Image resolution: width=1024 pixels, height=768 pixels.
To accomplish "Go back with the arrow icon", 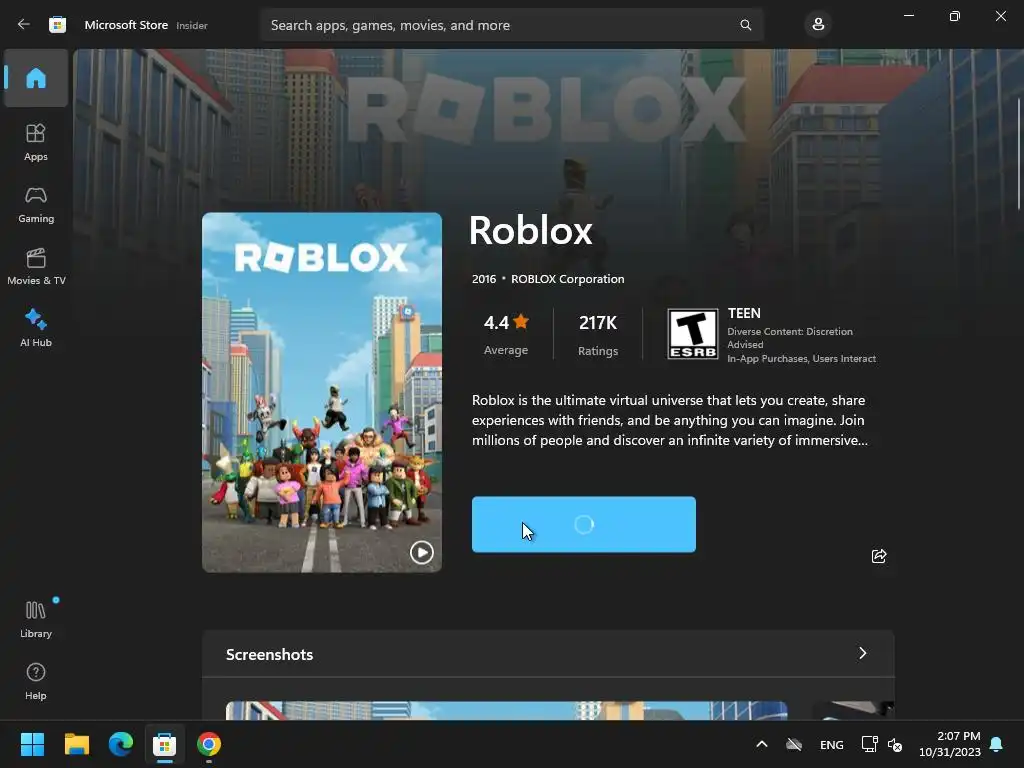I will [x=24, y=24].
